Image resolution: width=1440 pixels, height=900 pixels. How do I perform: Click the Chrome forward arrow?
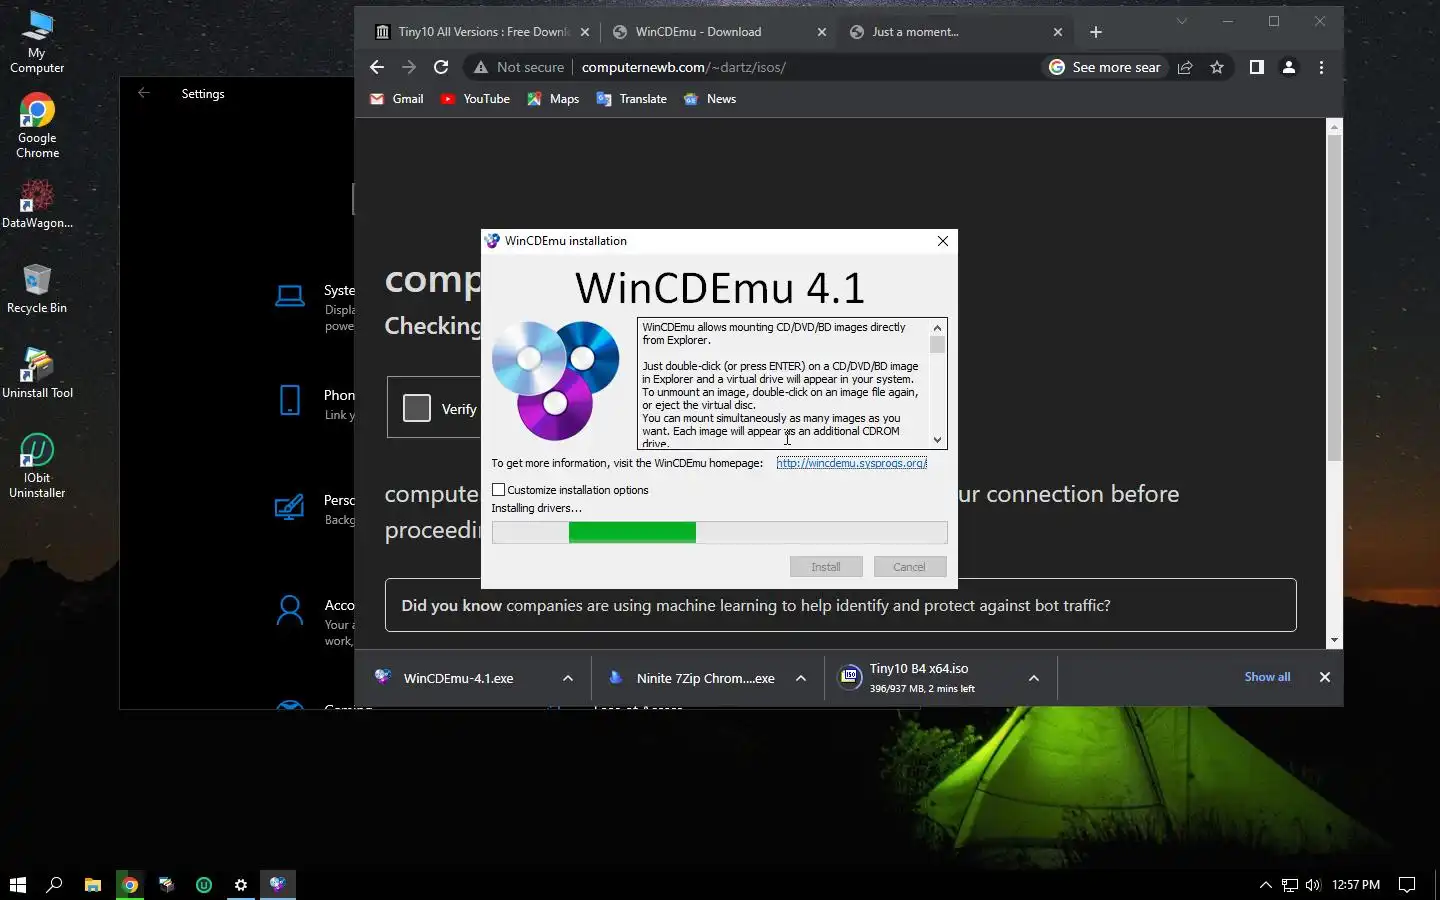[409, 67]
